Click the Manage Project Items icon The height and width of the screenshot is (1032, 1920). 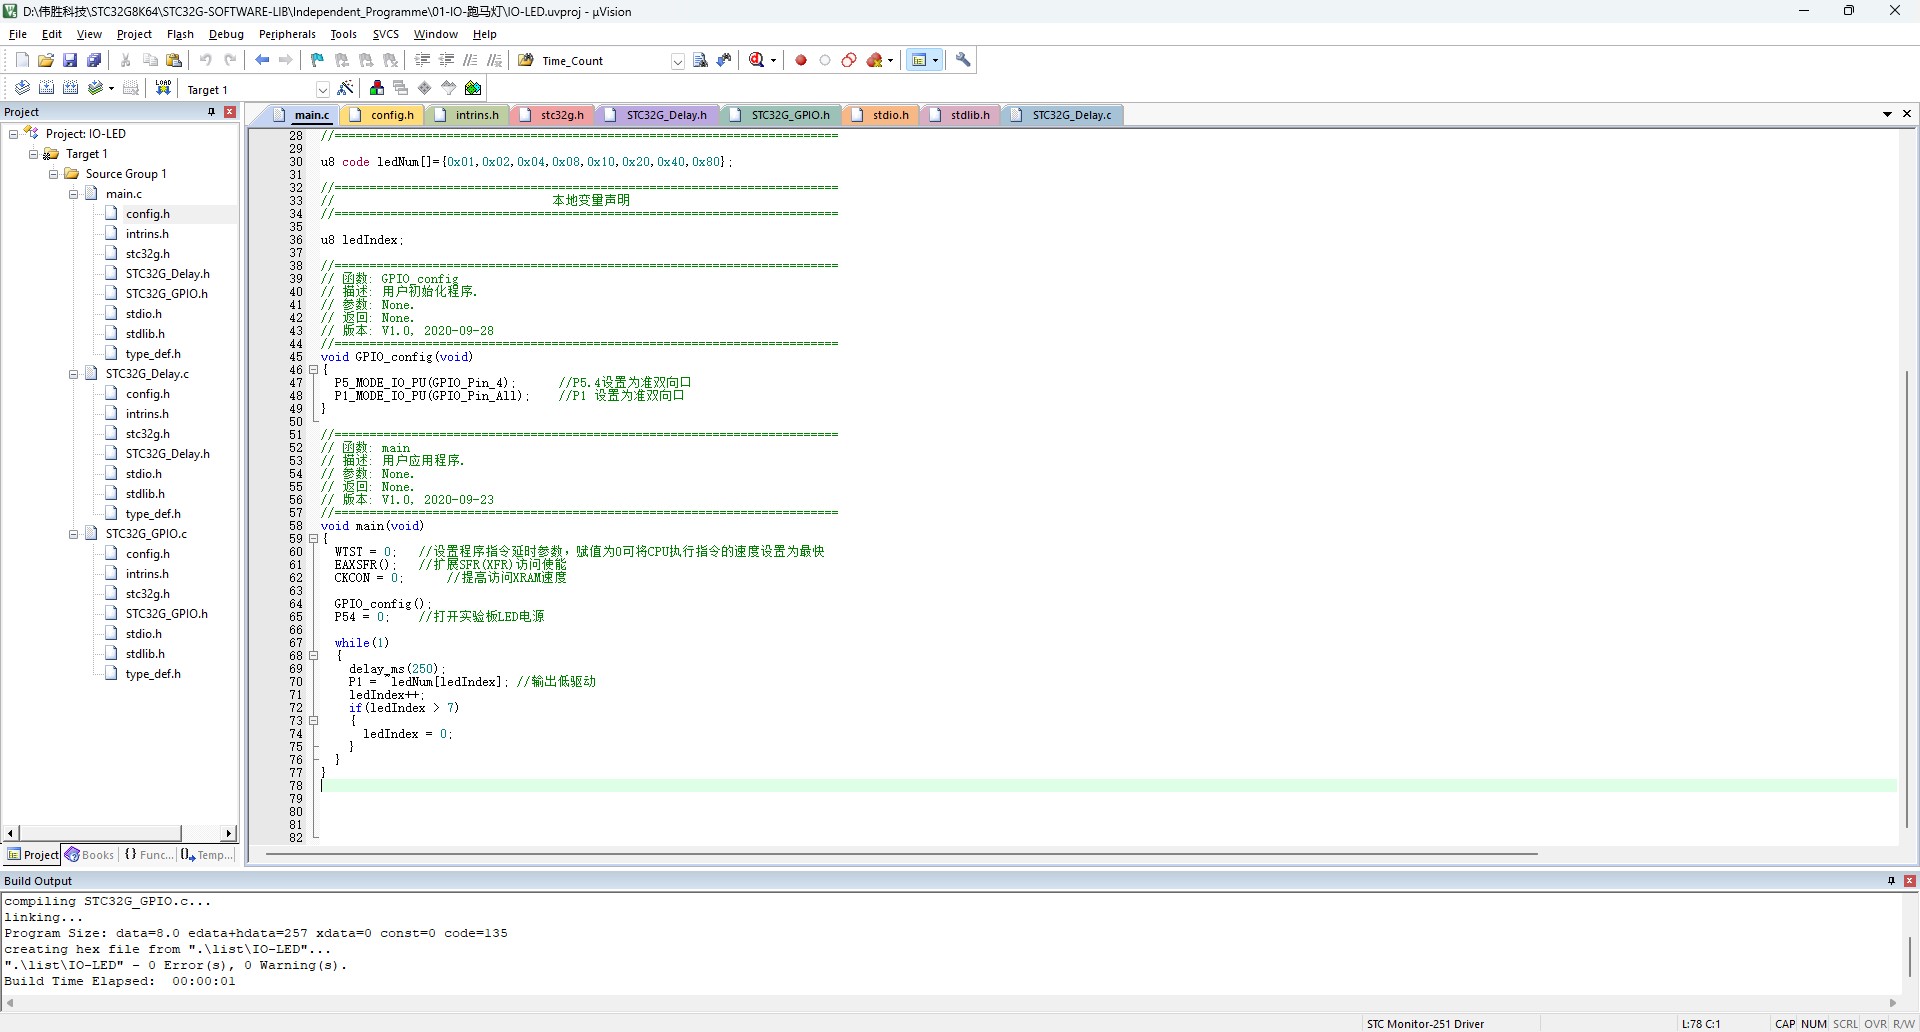tap(377, 88)
